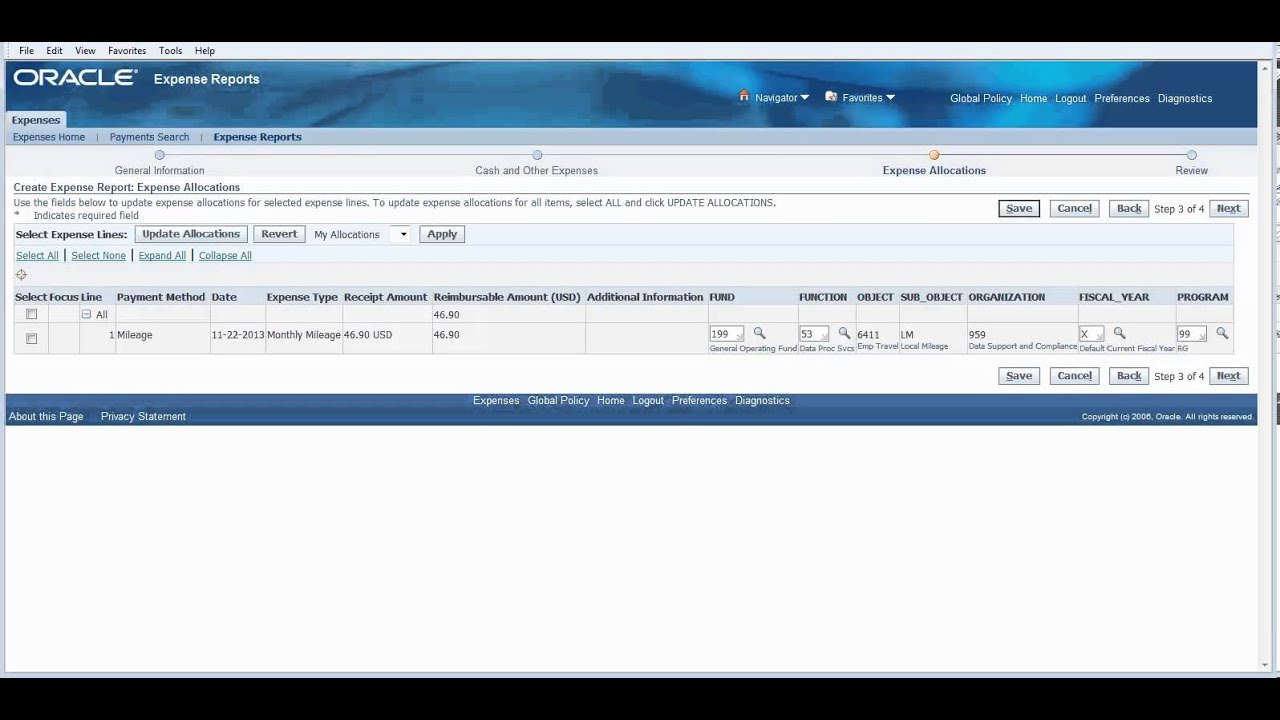1280x720 pixels.
Task: Click the Expense Allocations step circle
Action: tap(934, 155)
